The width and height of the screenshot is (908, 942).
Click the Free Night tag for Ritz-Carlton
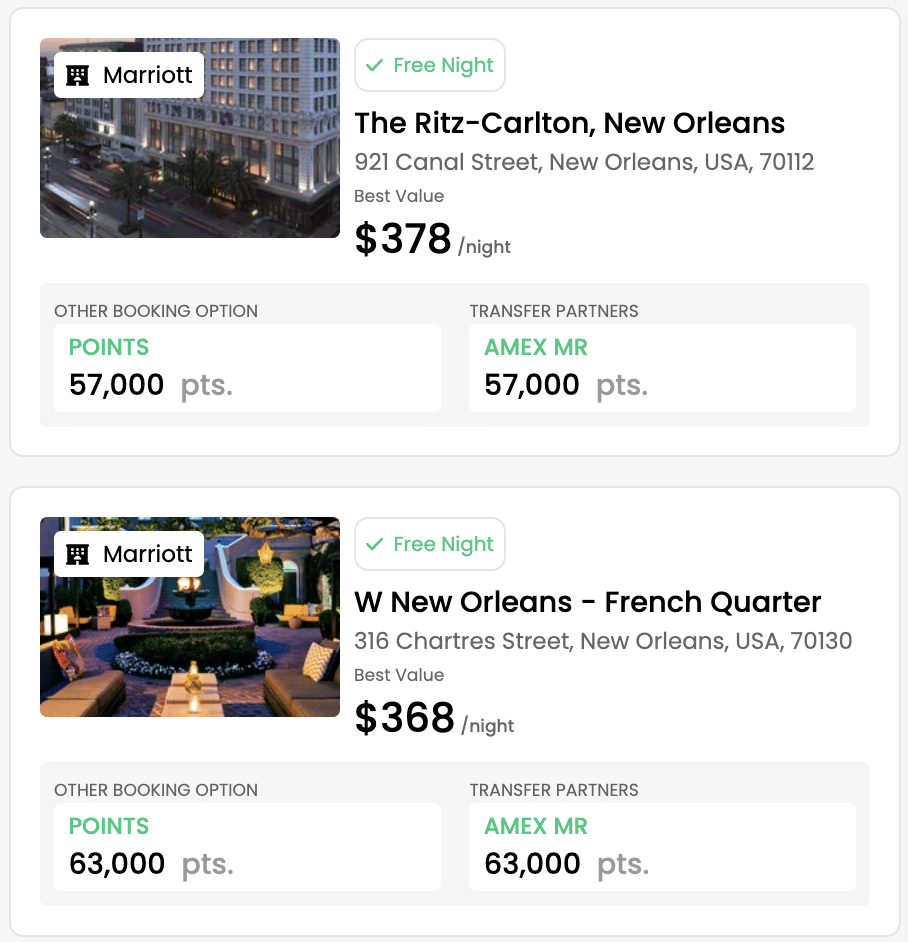pyautogui.click(x=430, y=65)
